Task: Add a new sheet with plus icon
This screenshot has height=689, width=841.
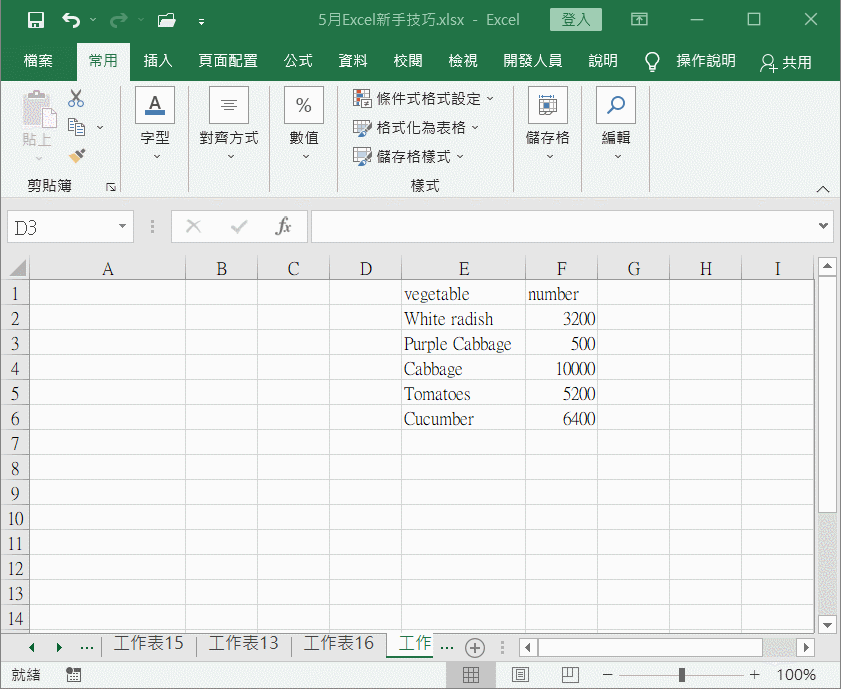Action: point(475,647)
